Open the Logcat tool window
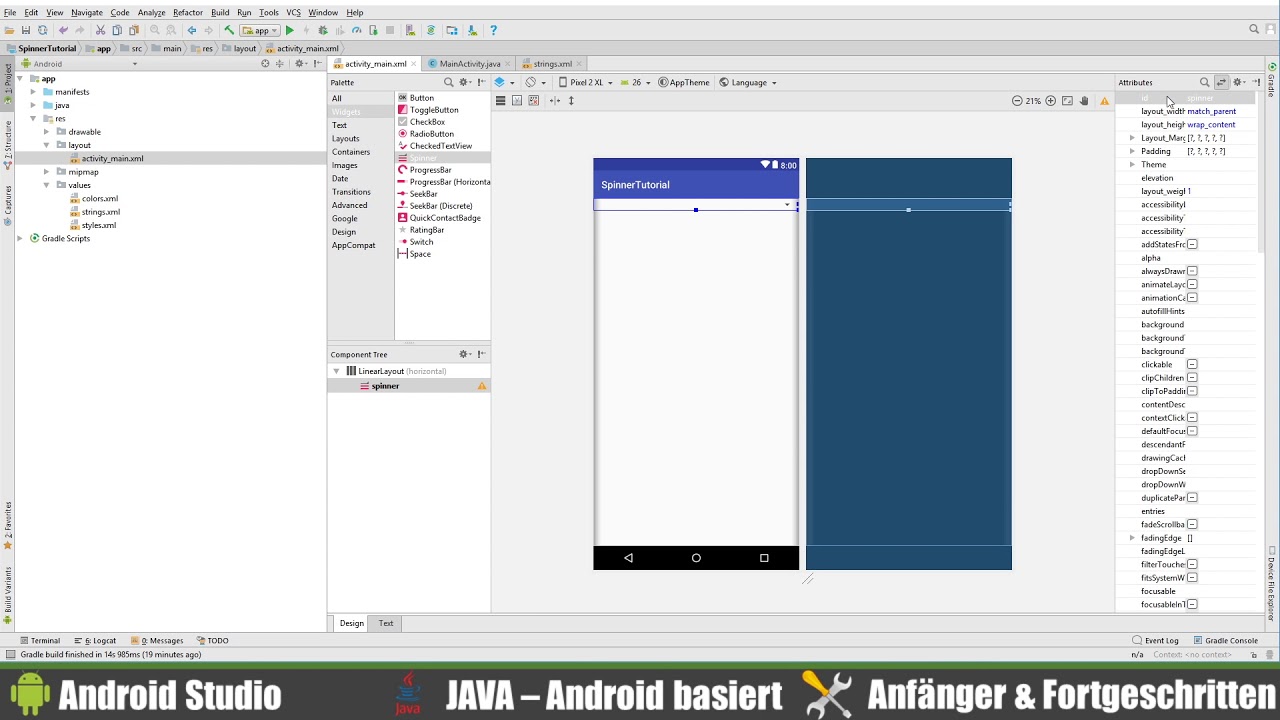This screenshot has height=720, width=1280. tap(95, 640)
